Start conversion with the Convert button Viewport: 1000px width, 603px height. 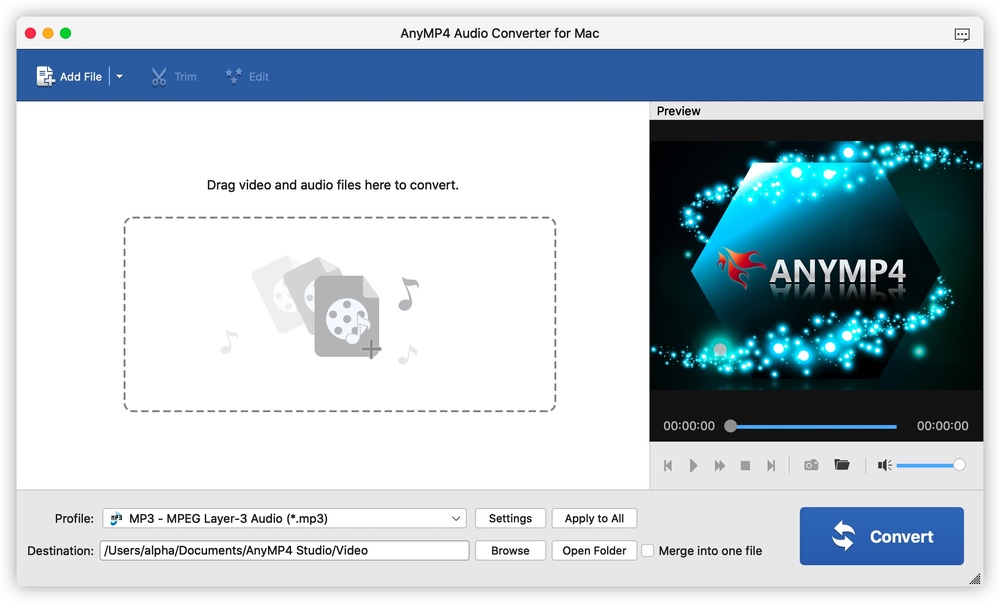pos(881,536)
